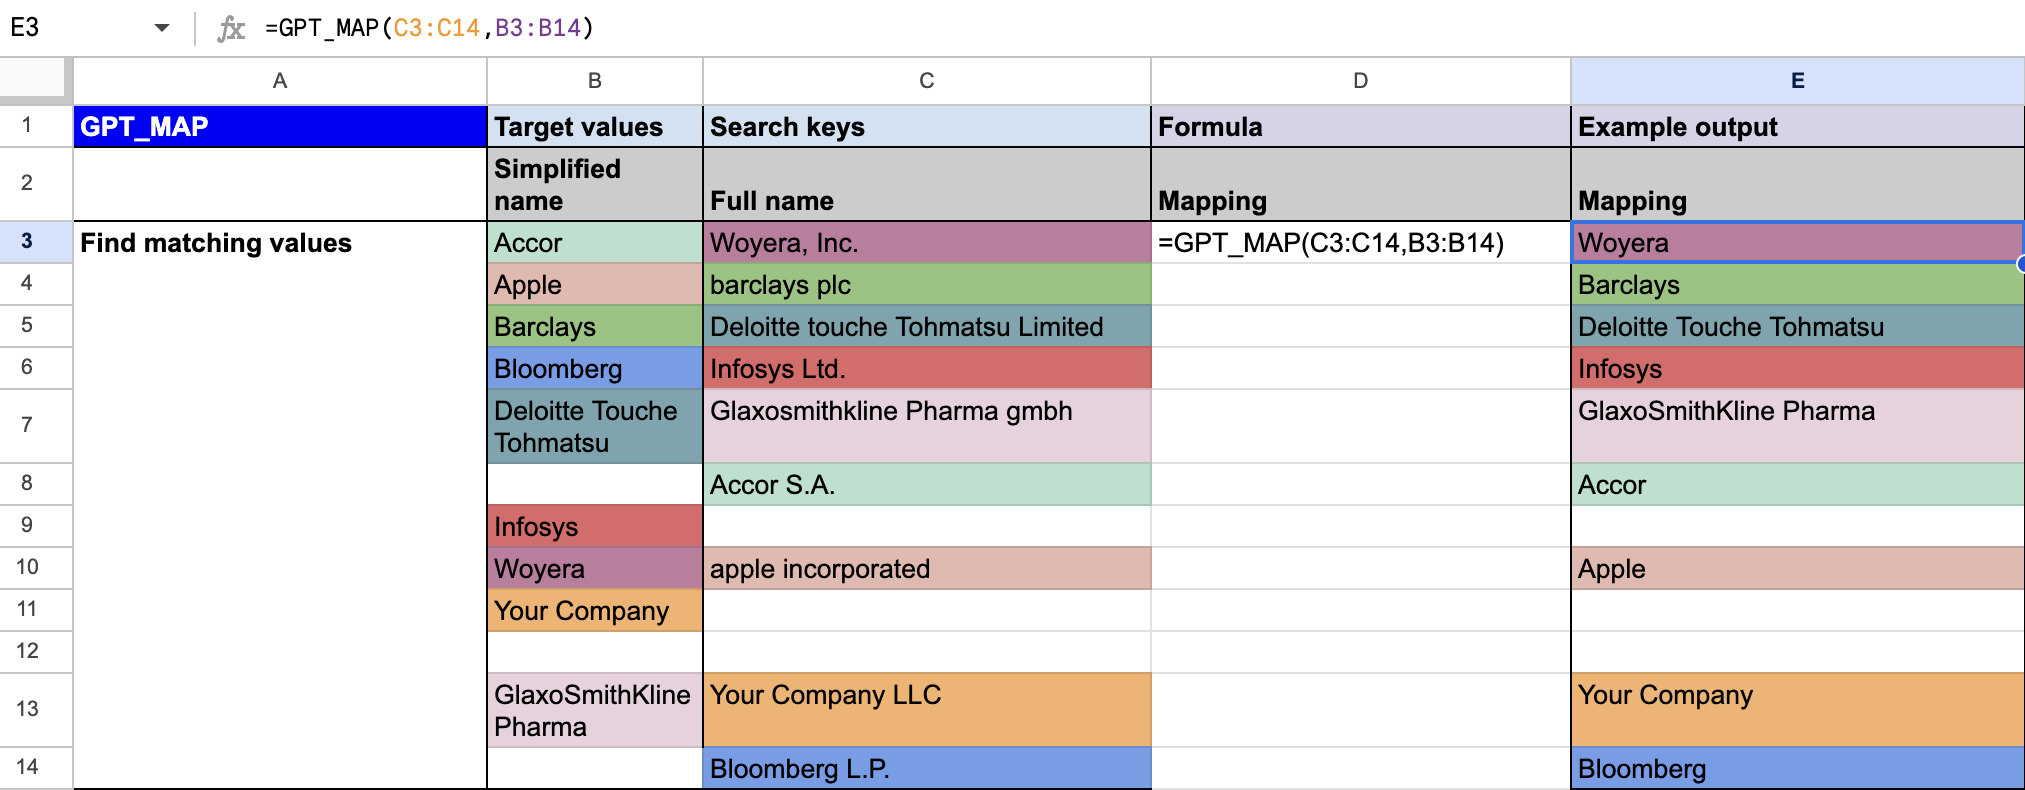
Task: Click 'Your Company' cell in column B
Action: pyautogui.click(x=595, y=611)
